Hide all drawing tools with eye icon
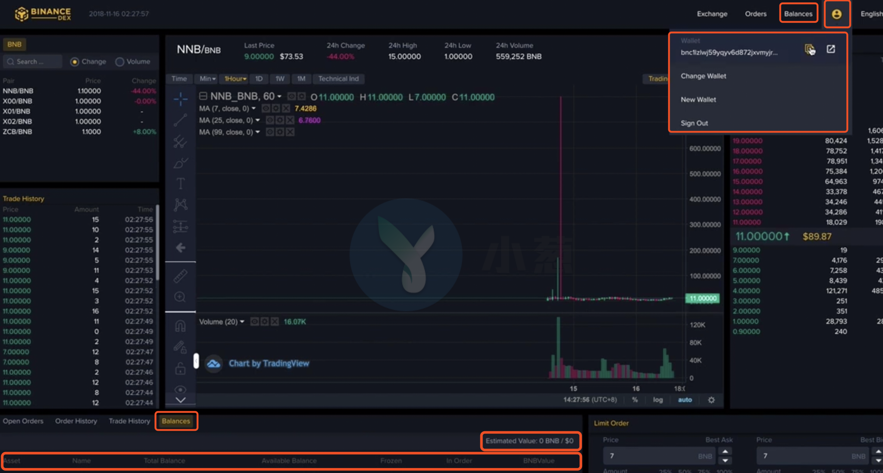 tap(180, 389)
